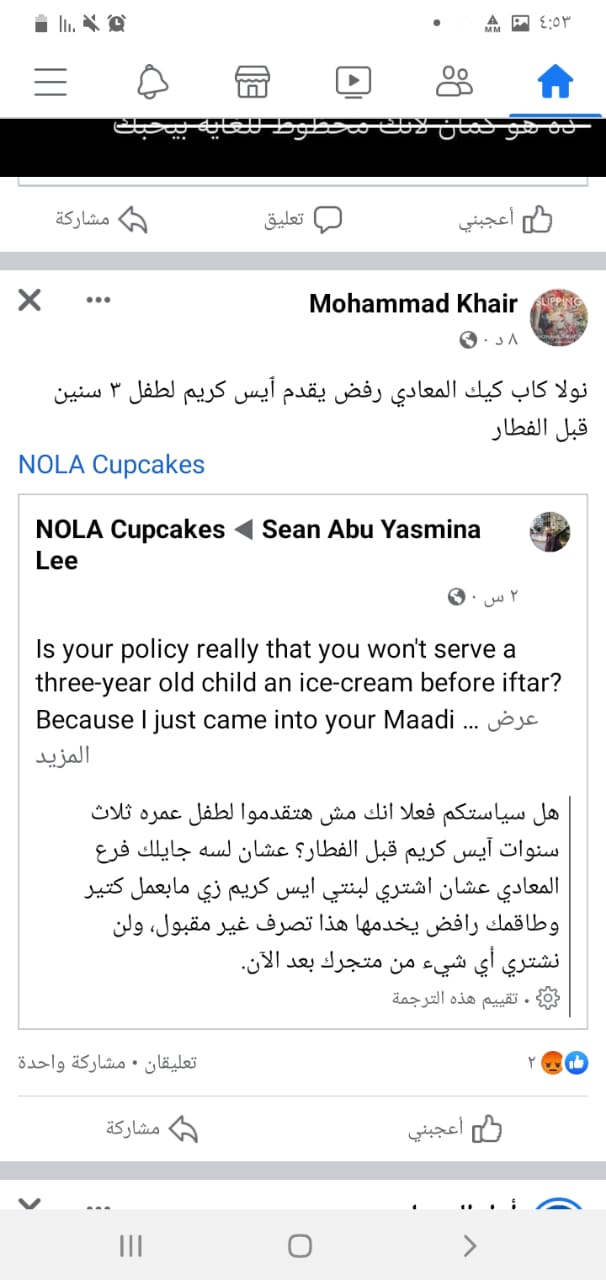
Task: Open the notifications bell
Action: coord(151,81)
